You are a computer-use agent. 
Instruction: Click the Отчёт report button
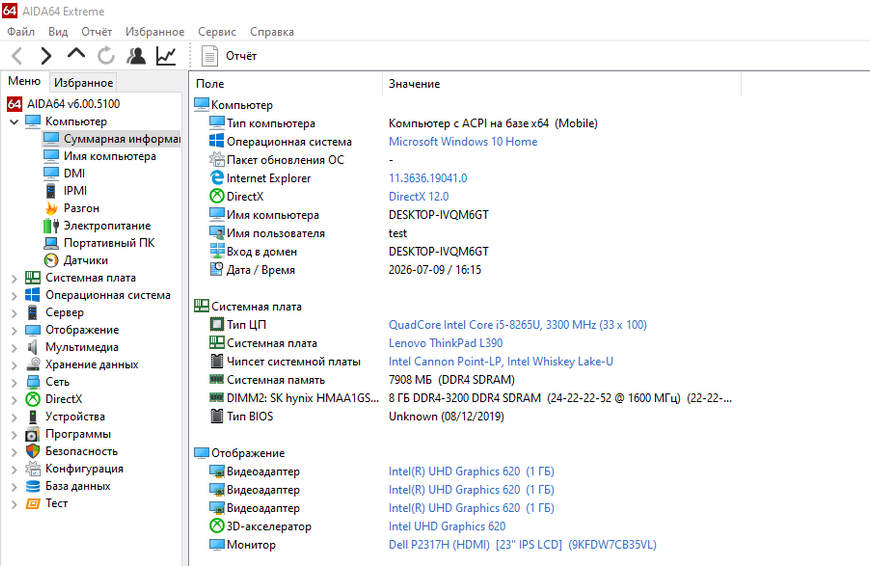229,56
